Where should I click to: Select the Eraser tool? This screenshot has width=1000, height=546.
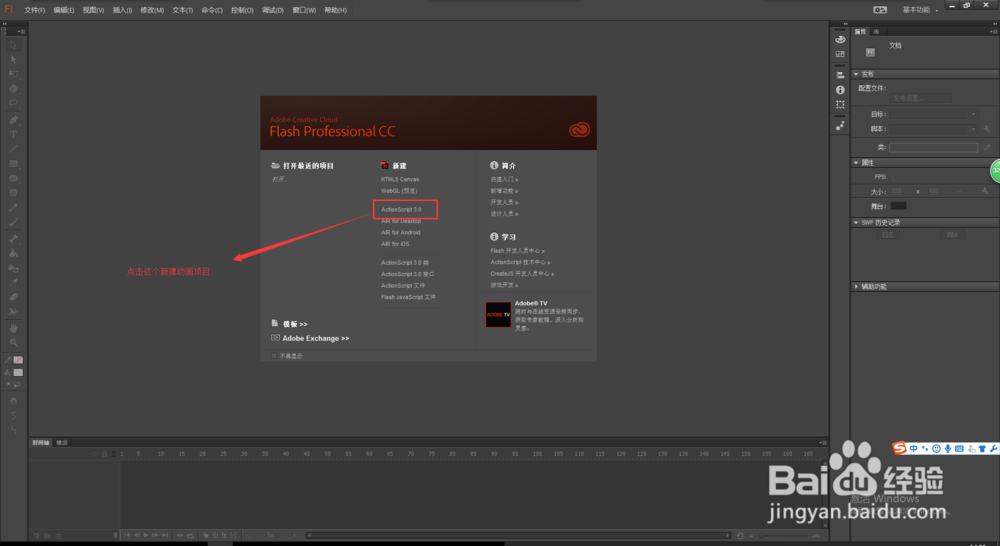tap(13, 297)
